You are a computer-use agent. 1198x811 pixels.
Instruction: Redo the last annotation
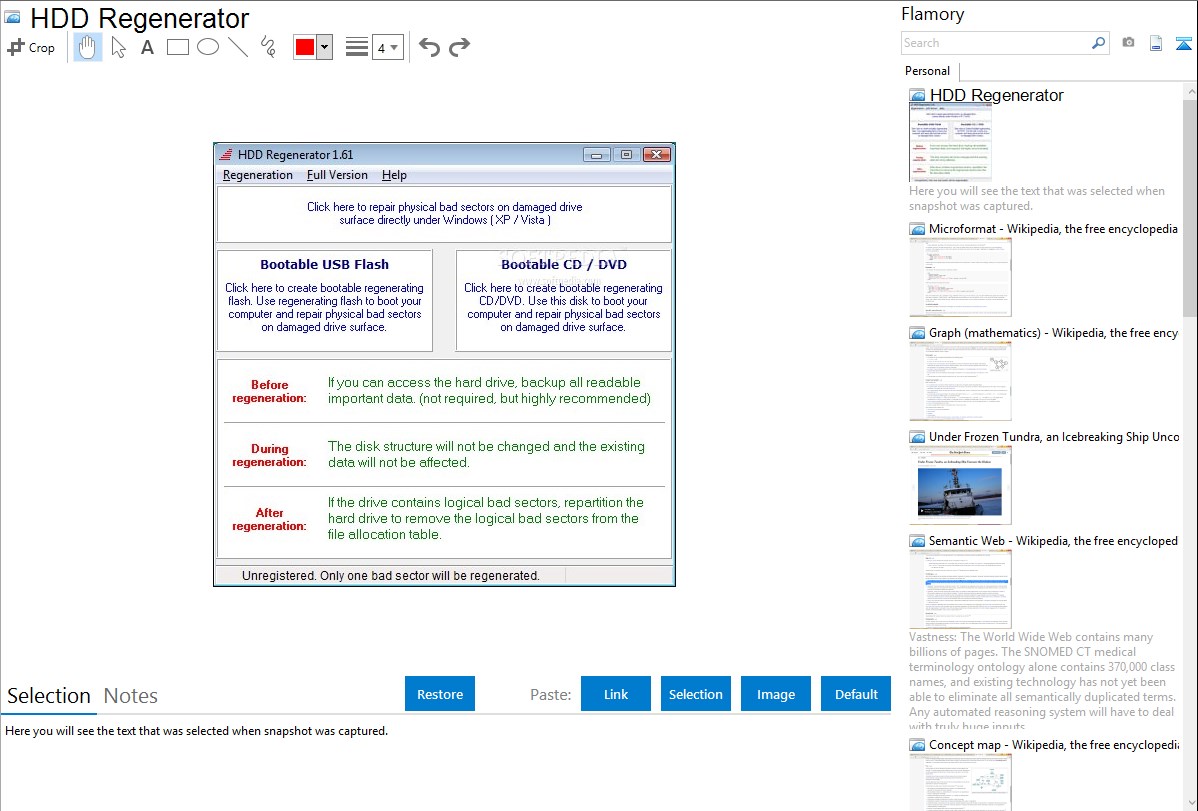pos(459,47)
